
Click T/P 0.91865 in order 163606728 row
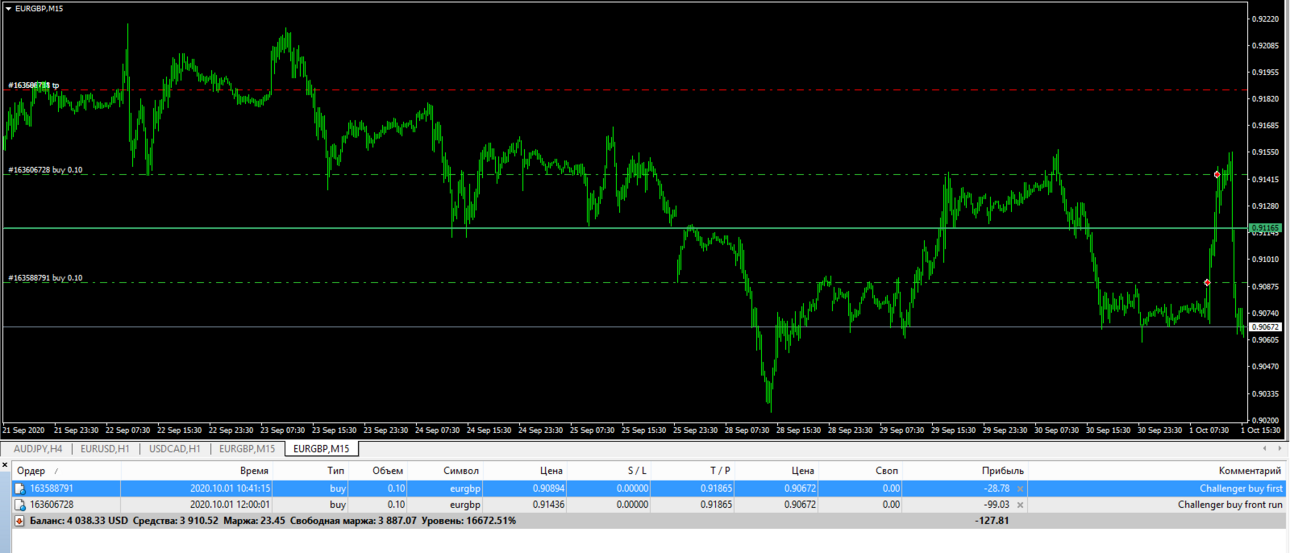coord(715,505)
